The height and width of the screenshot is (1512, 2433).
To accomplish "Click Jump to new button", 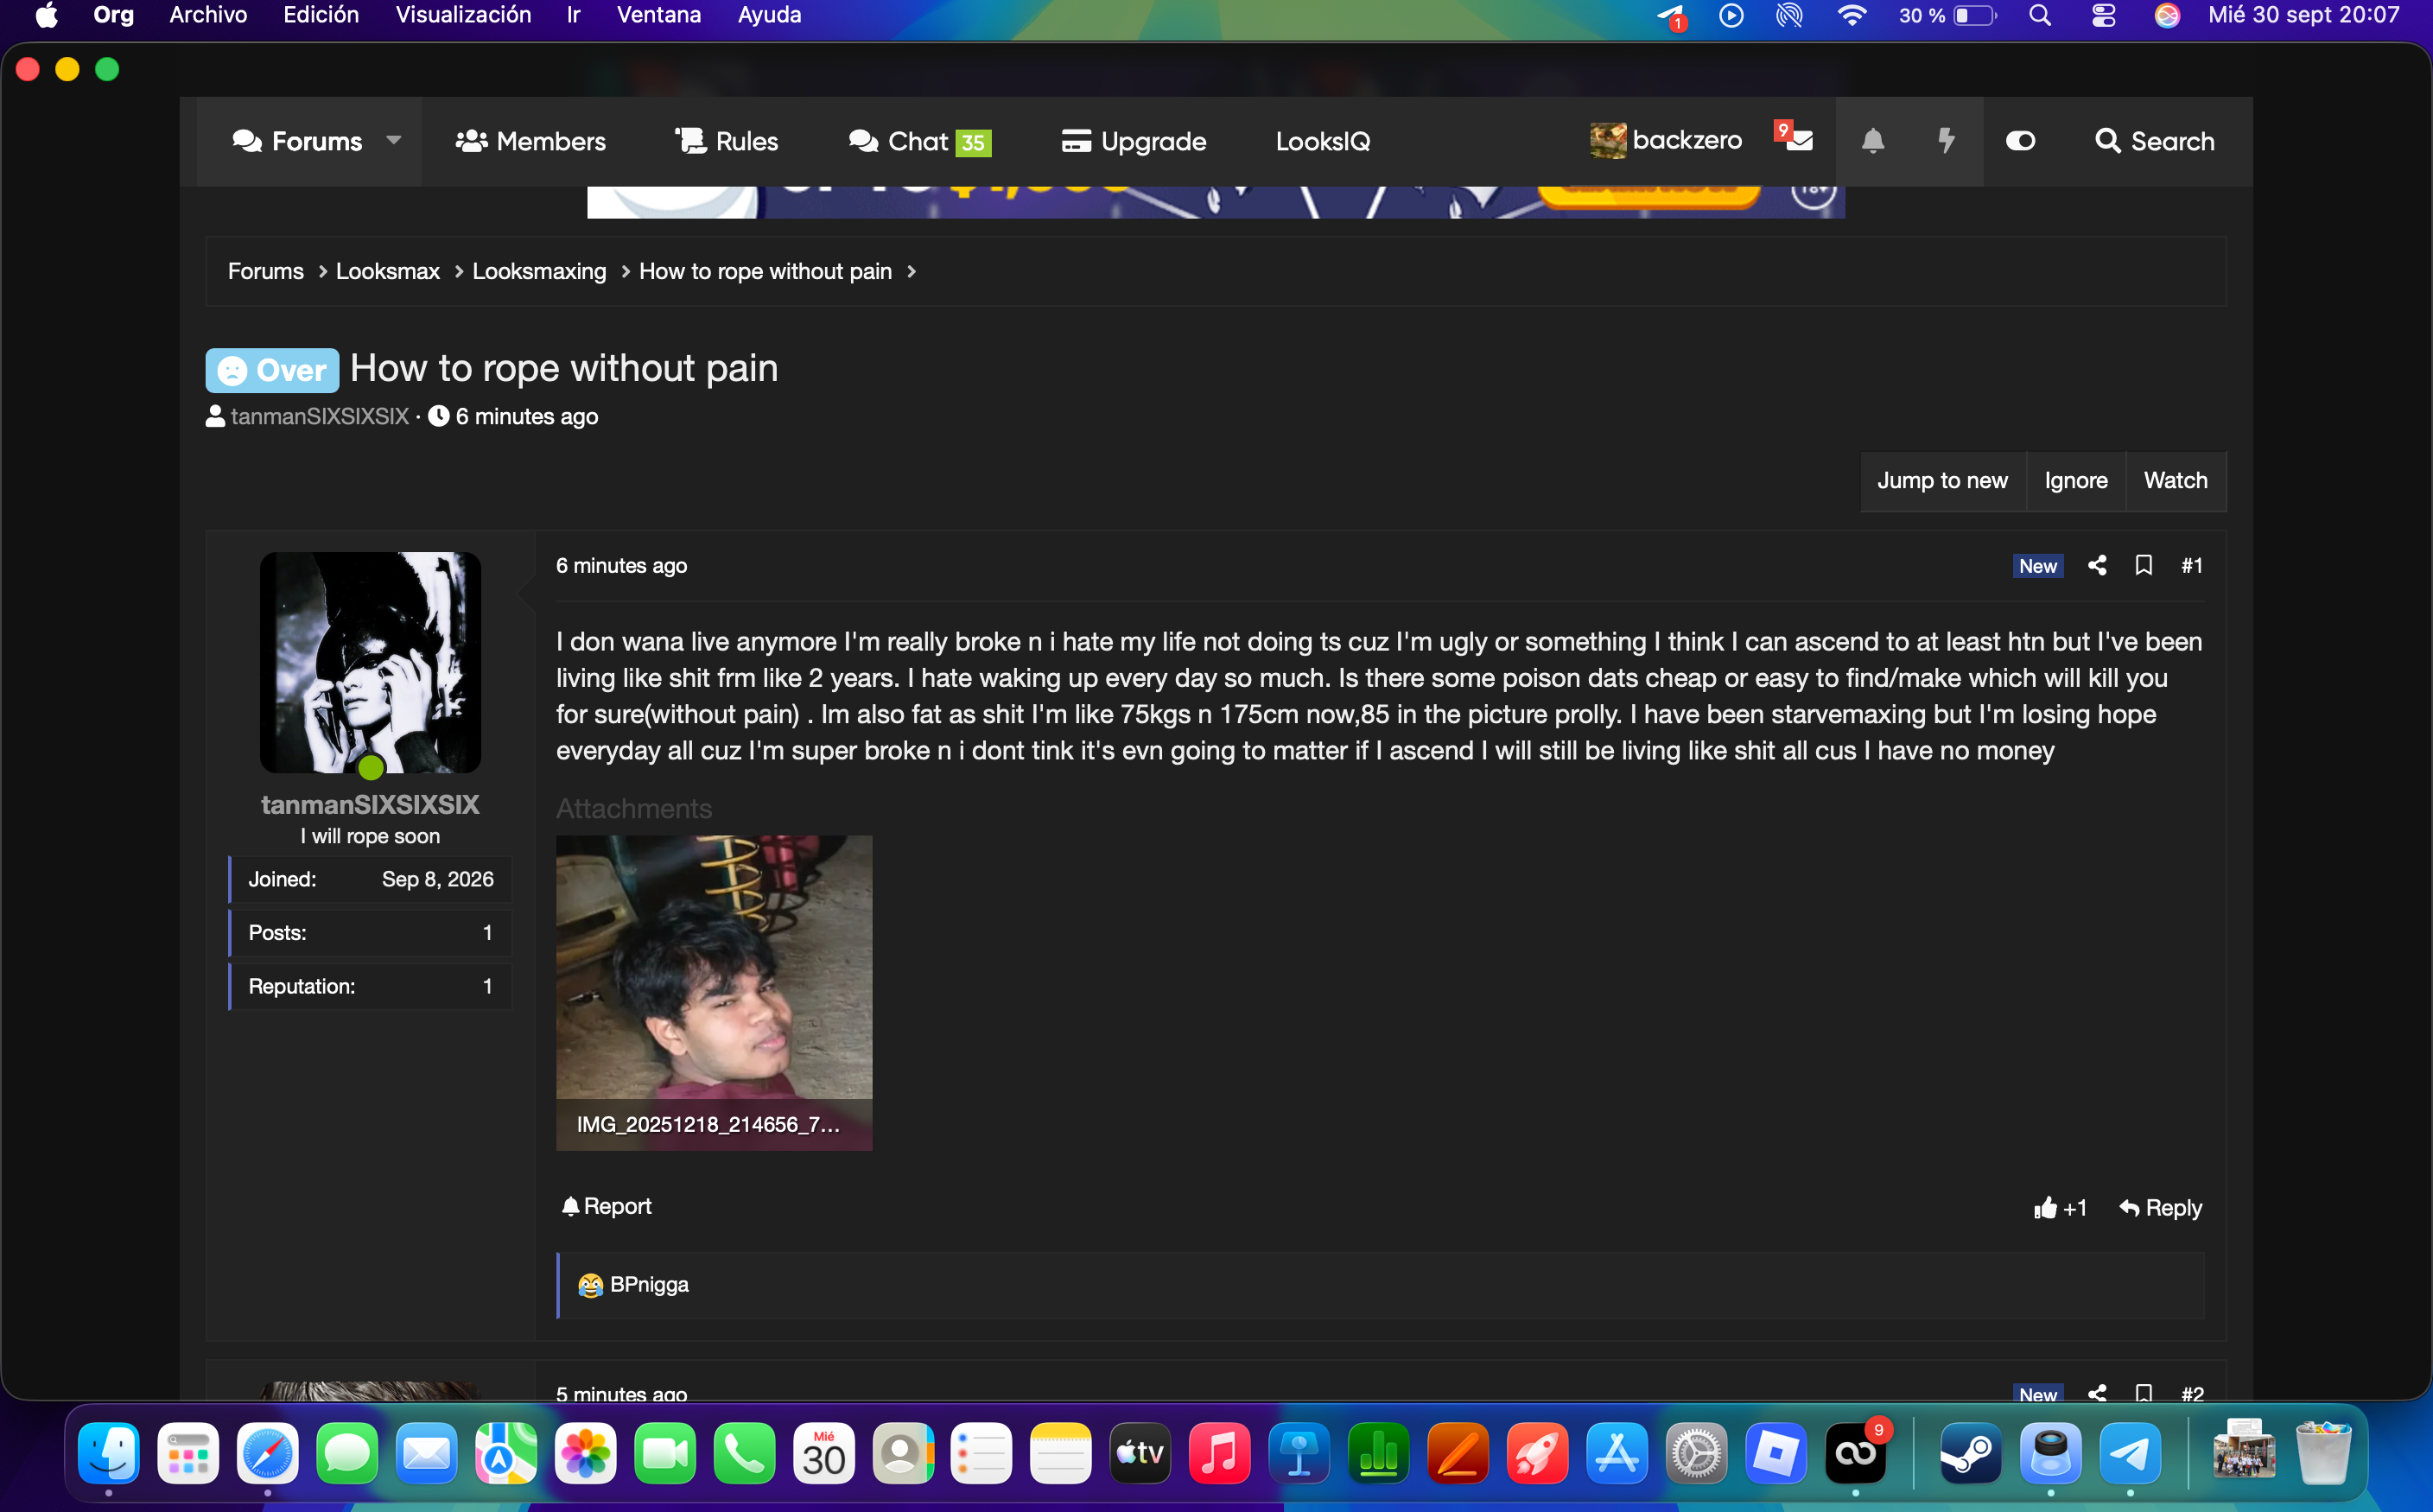I will 1942,480.
